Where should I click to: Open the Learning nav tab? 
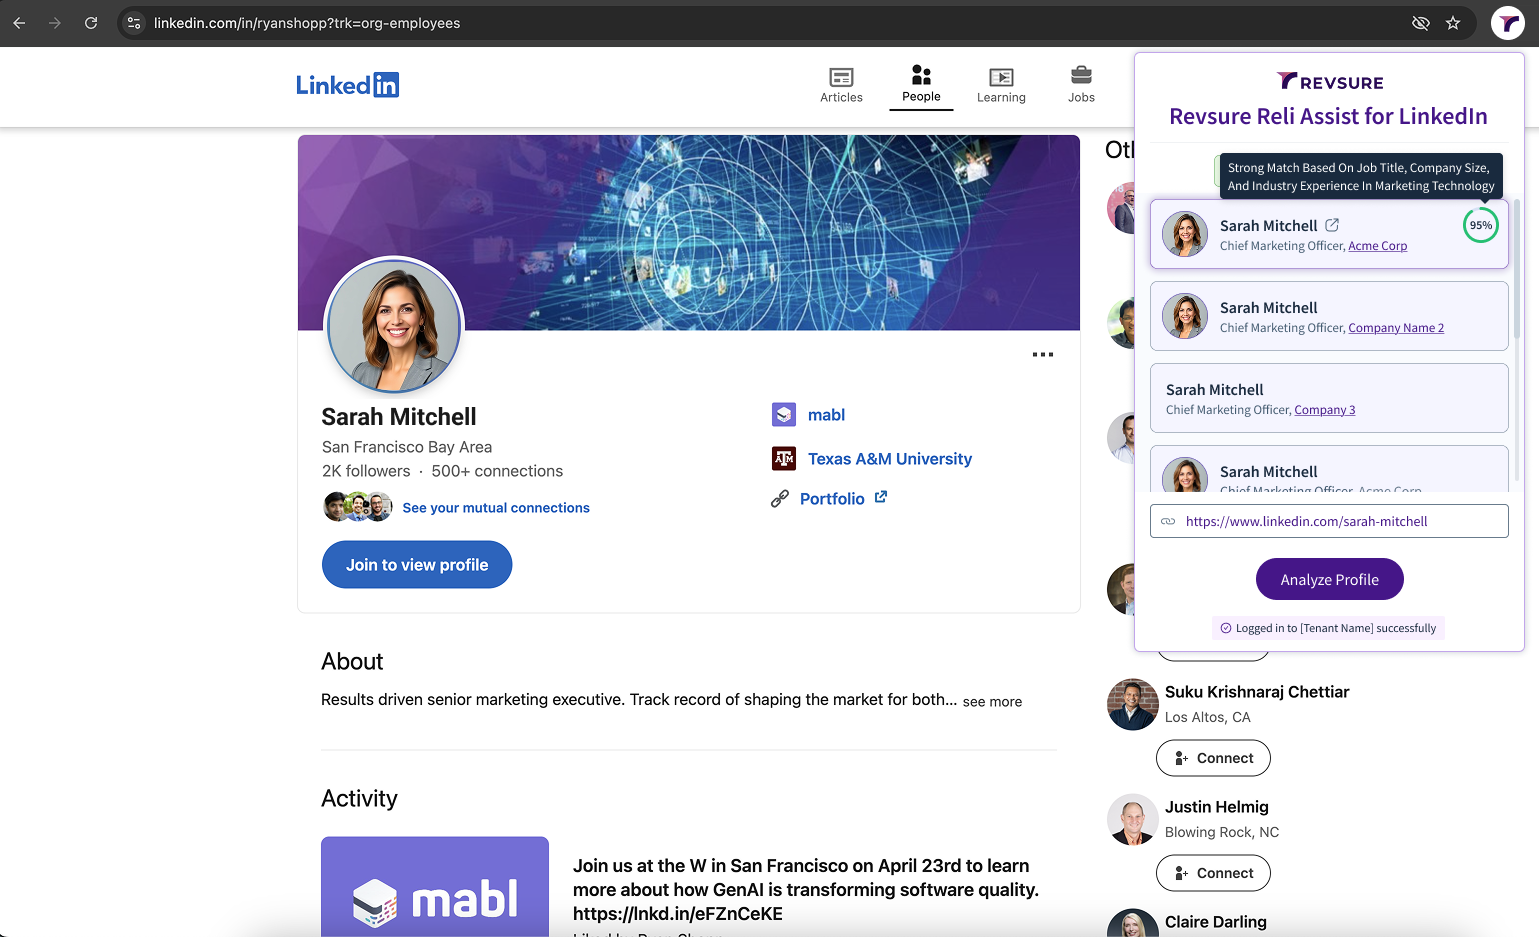[x=1001, y=86]
